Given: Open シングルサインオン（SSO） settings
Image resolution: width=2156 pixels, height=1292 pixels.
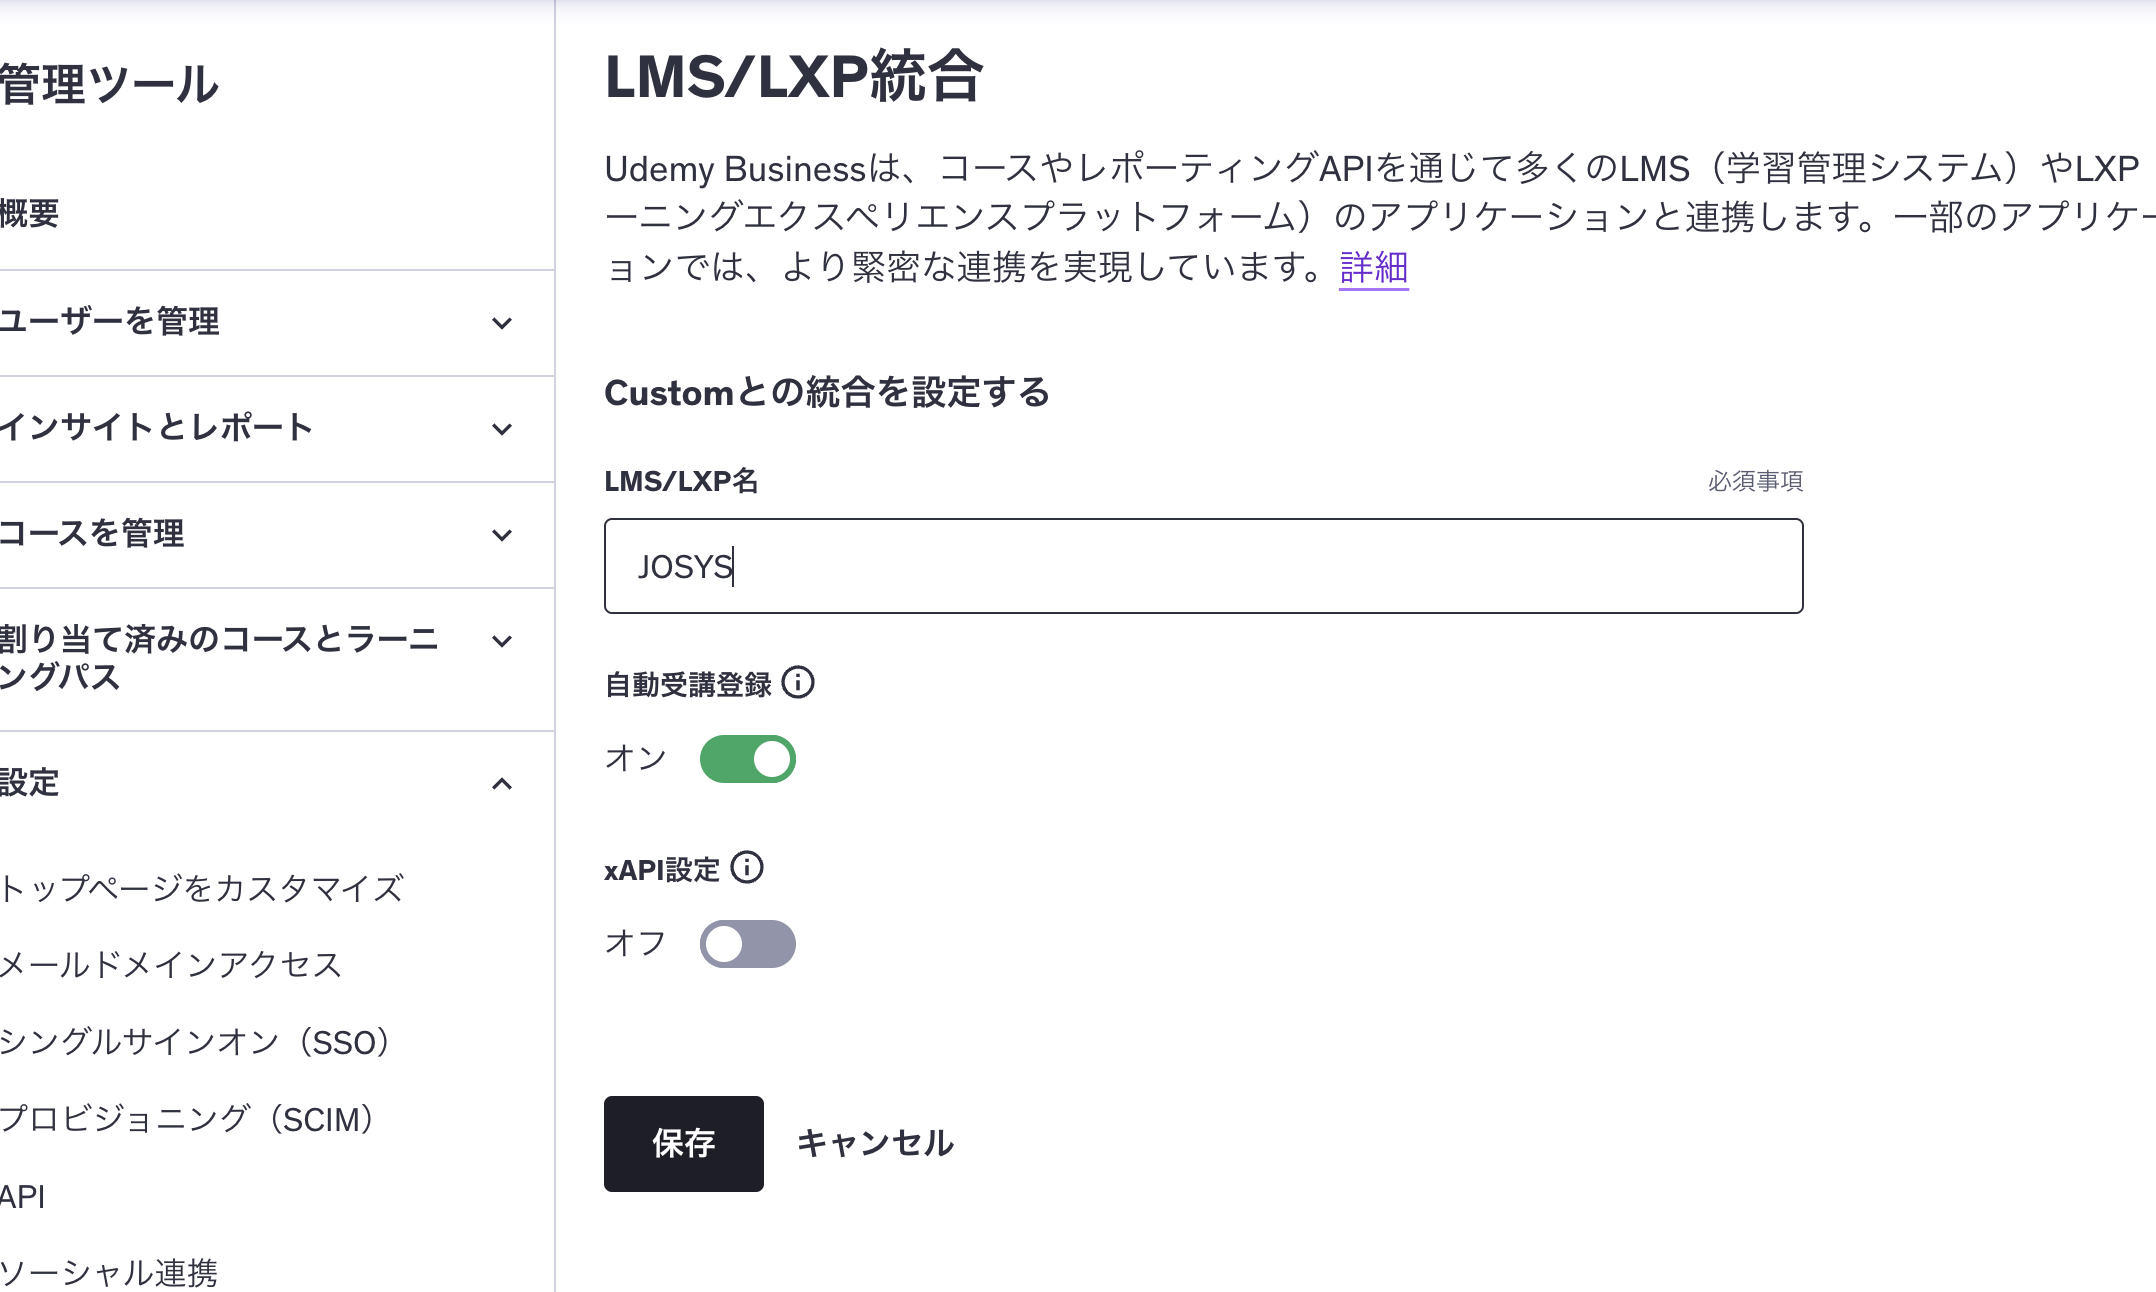Looking at the screenshot, I should click(196, 1042).
